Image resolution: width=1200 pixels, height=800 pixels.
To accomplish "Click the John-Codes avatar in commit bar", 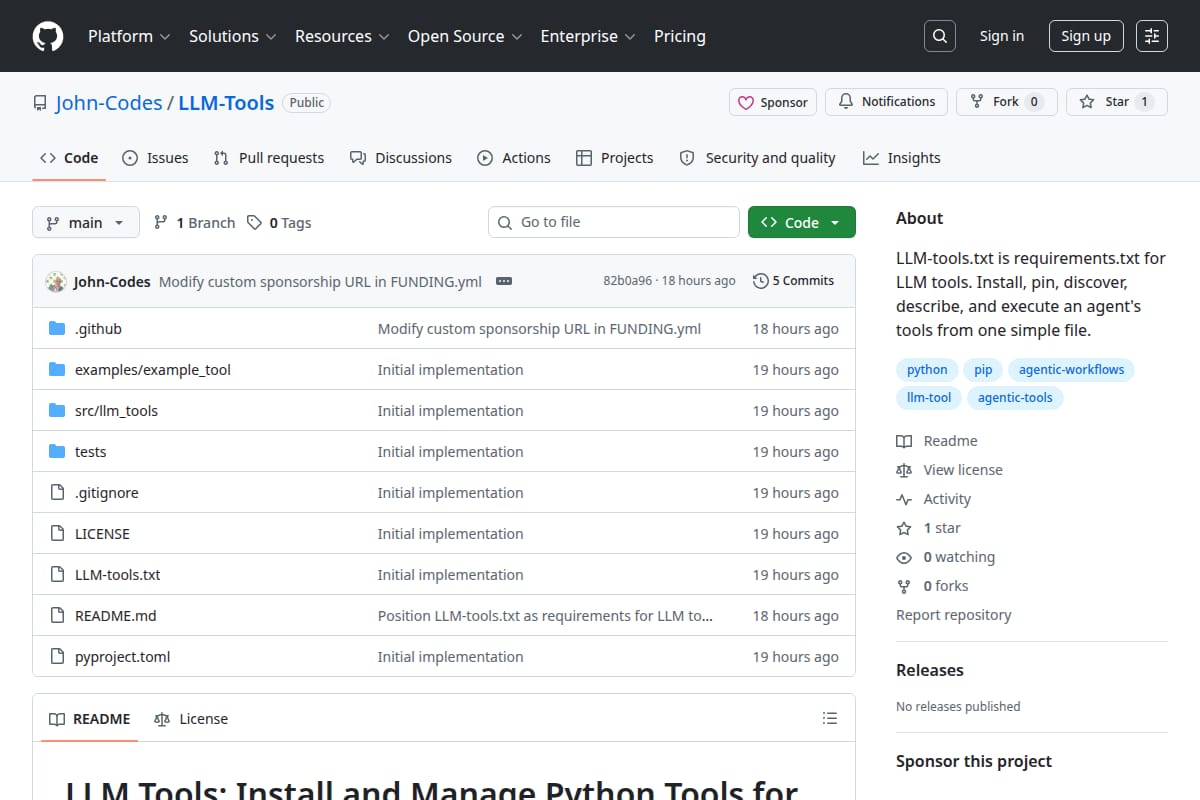I will (x=56, y=281).
